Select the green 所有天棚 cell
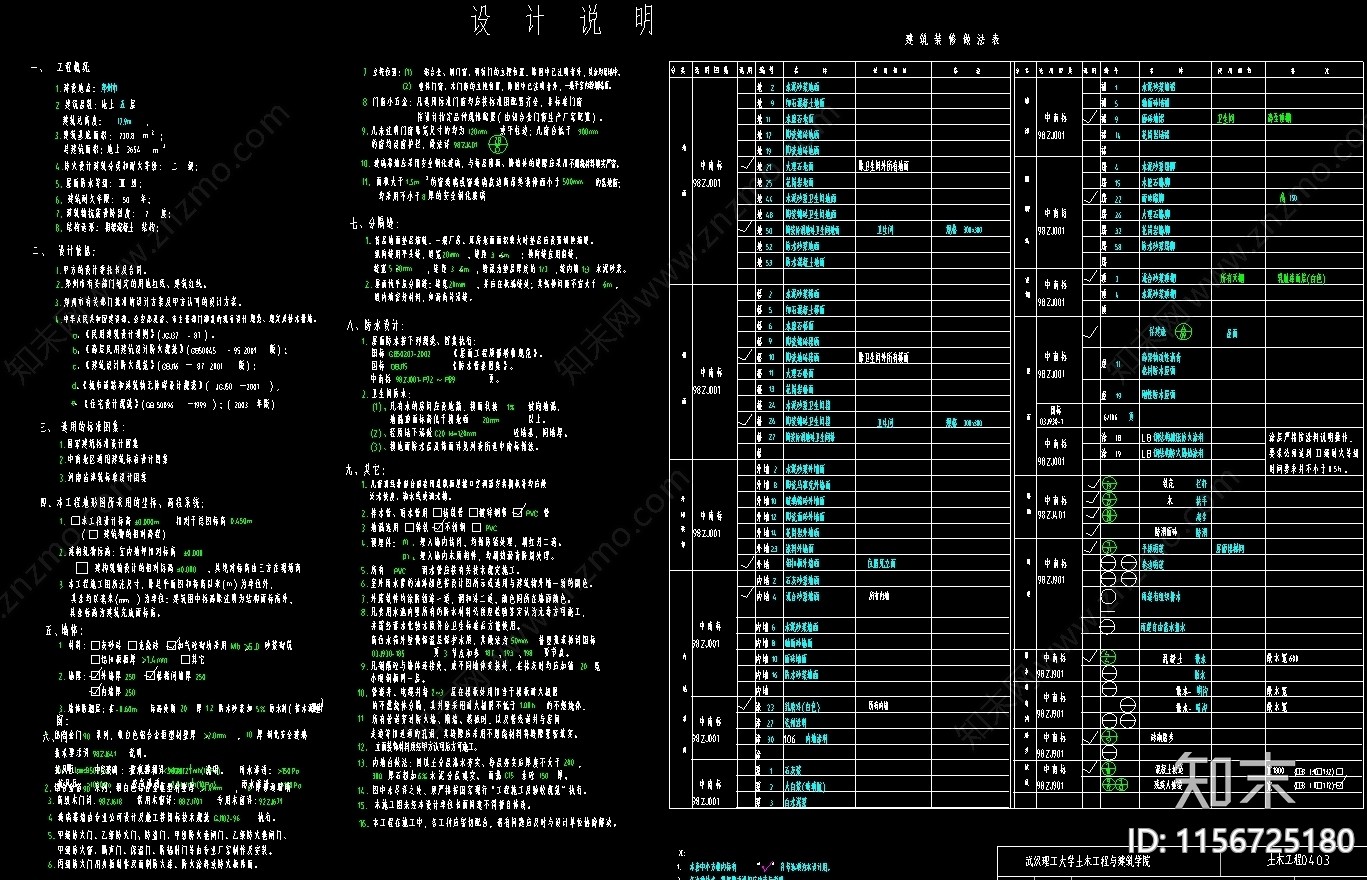 click(1230, 277)
